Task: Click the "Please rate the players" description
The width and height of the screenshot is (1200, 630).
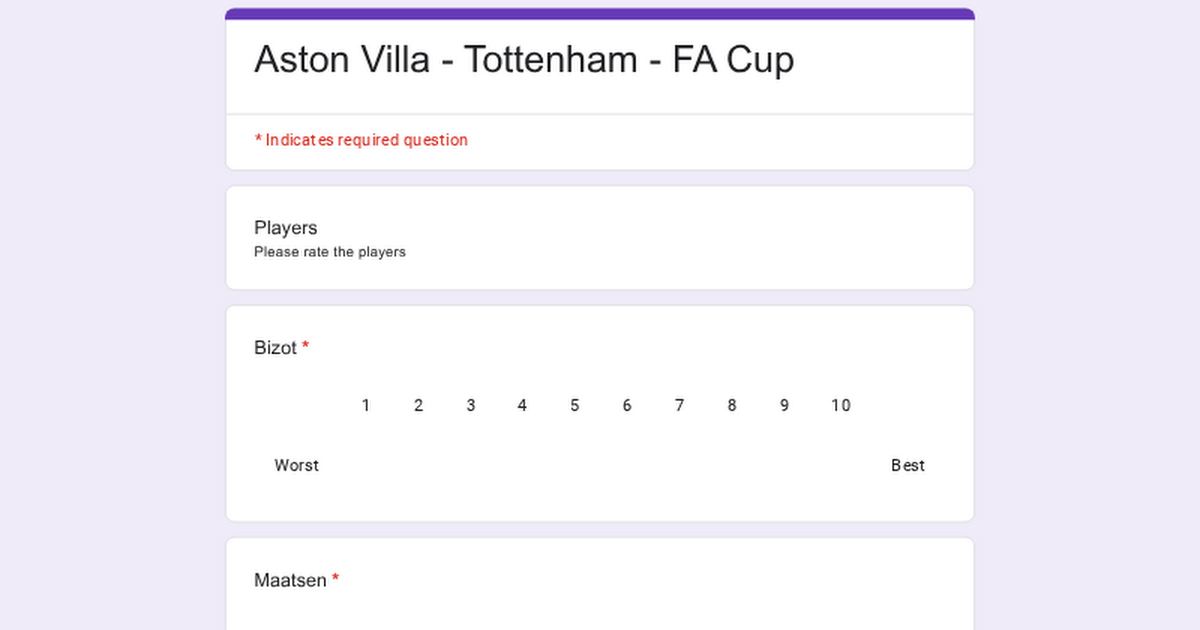Action: tap(330, 252)
